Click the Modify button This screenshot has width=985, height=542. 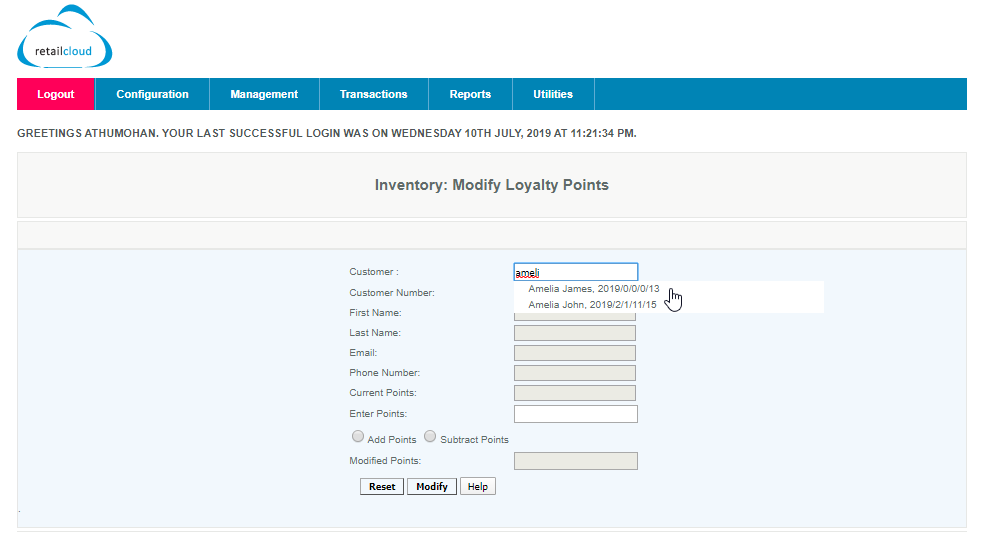(432, 487)
